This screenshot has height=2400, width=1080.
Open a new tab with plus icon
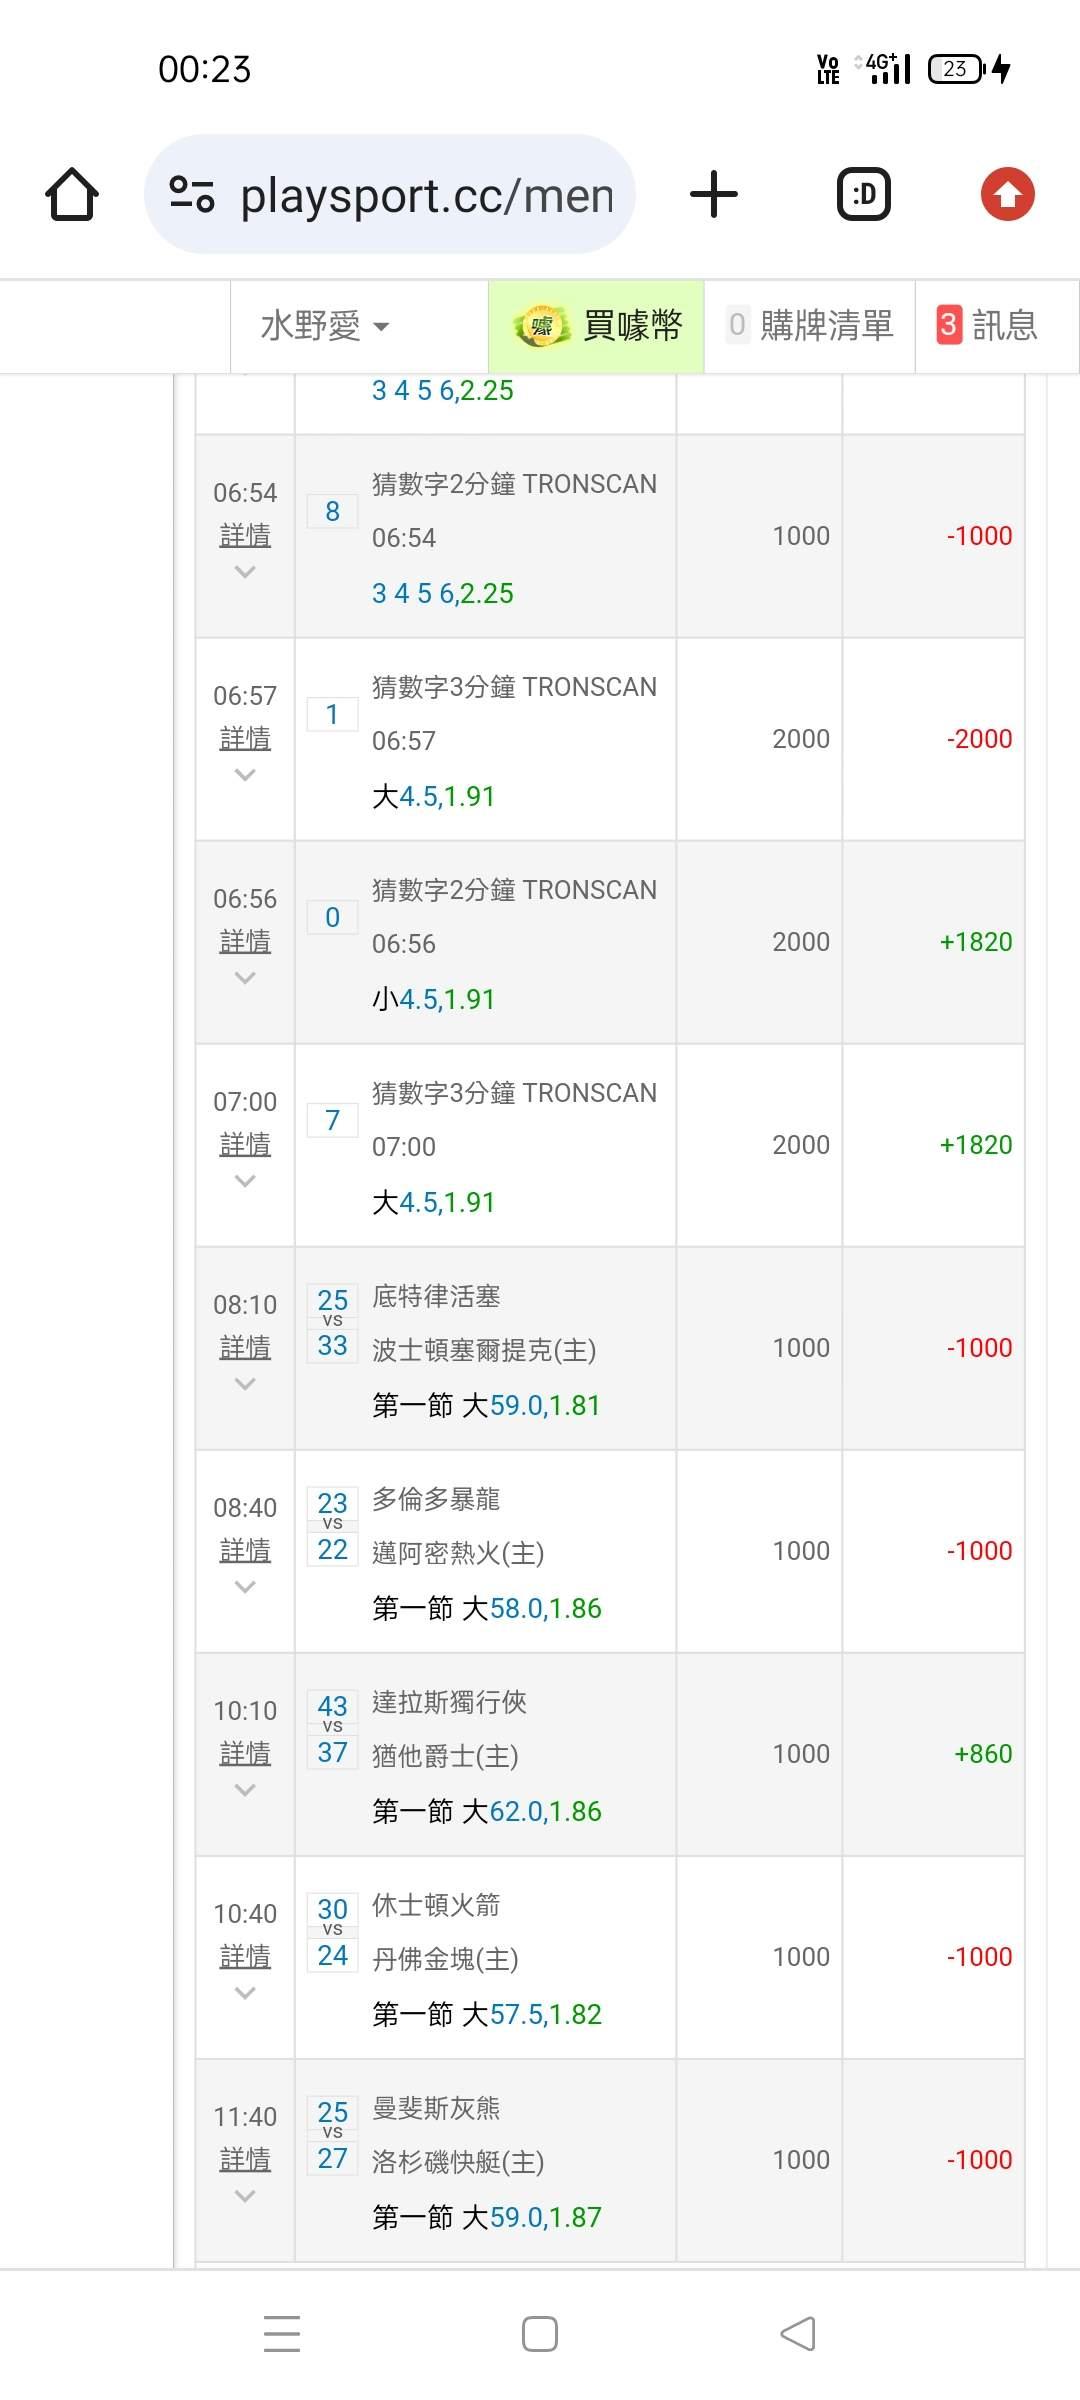714,194
